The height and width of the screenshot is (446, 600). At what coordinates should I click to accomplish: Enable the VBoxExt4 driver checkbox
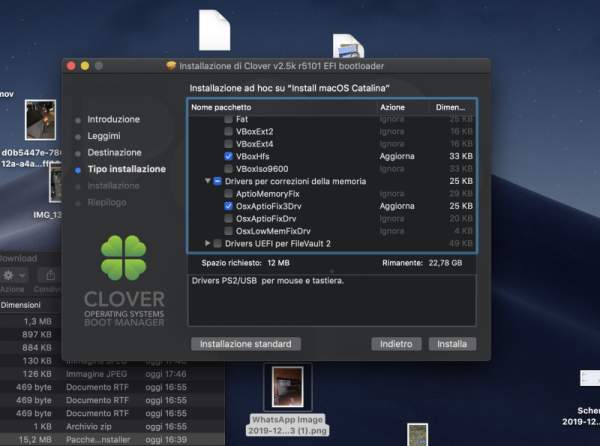[x=228, y=144]
